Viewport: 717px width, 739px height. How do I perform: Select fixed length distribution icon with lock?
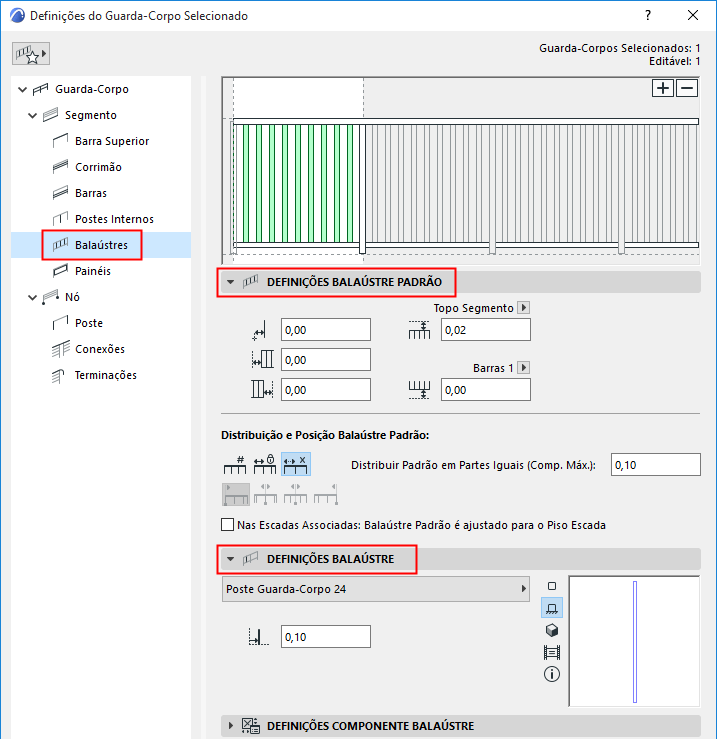click(x=265, y=465)
